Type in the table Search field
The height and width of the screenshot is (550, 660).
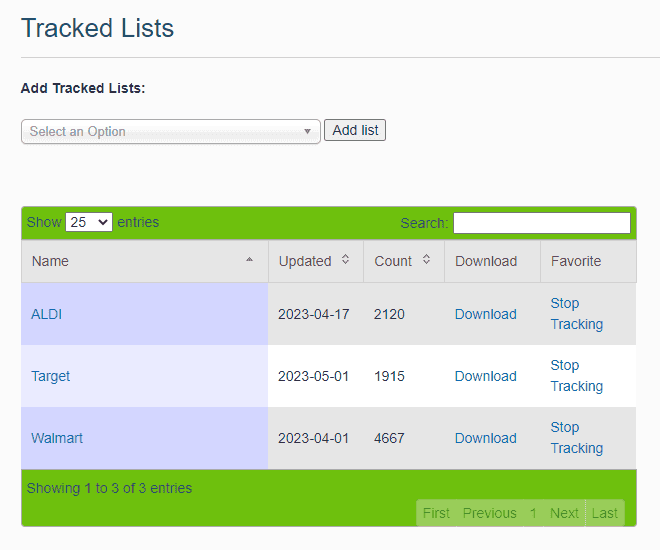[541, 223]
